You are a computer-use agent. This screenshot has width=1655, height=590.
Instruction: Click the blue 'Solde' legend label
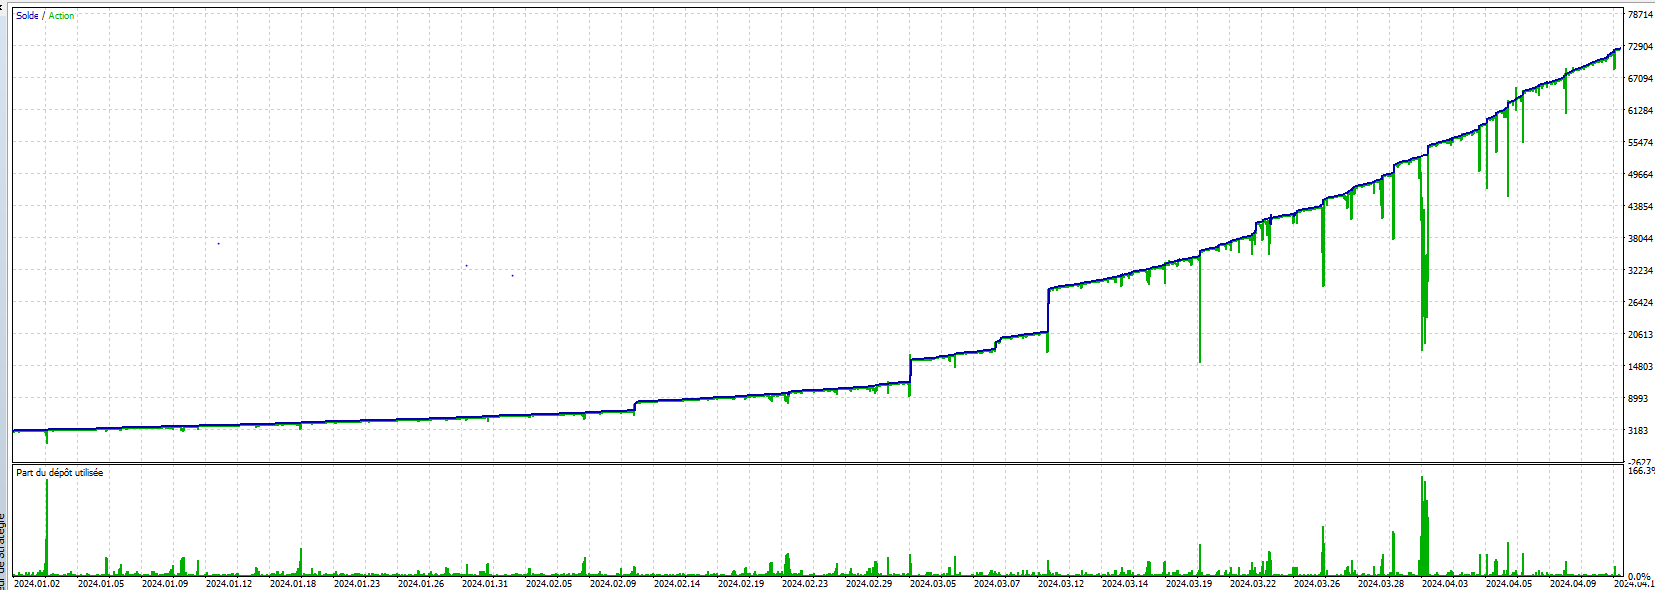tap(27, 16)
